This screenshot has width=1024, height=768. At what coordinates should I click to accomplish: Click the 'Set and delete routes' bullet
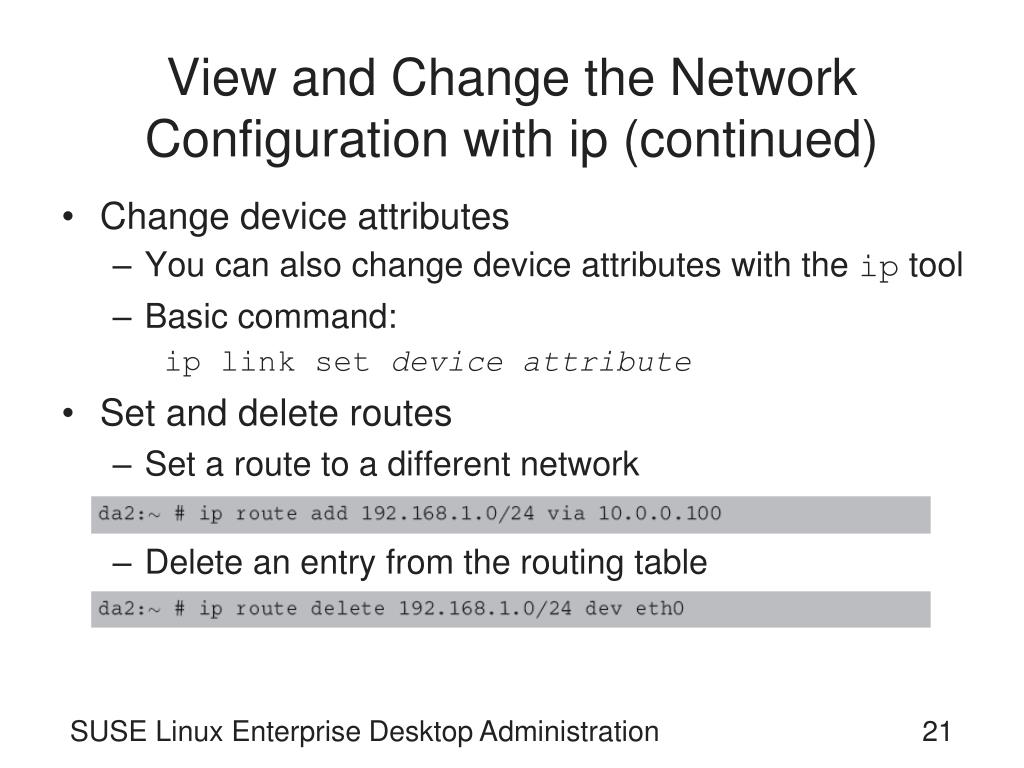276,413
